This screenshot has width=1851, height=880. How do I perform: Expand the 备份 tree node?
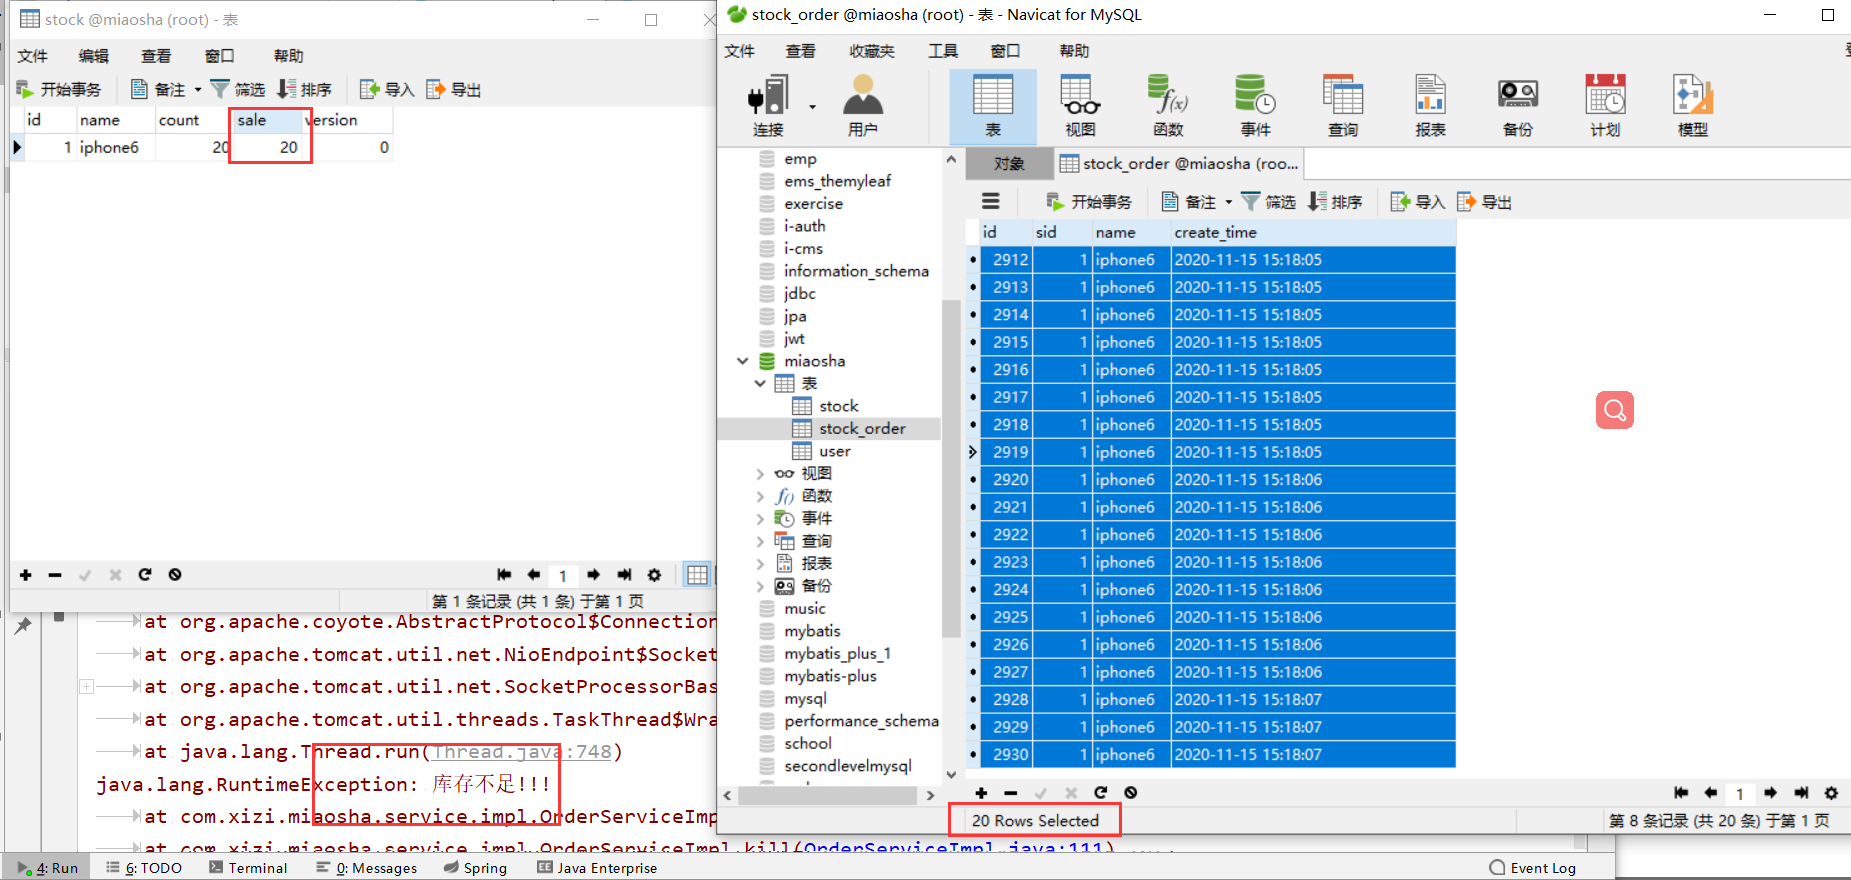(760, 586)
